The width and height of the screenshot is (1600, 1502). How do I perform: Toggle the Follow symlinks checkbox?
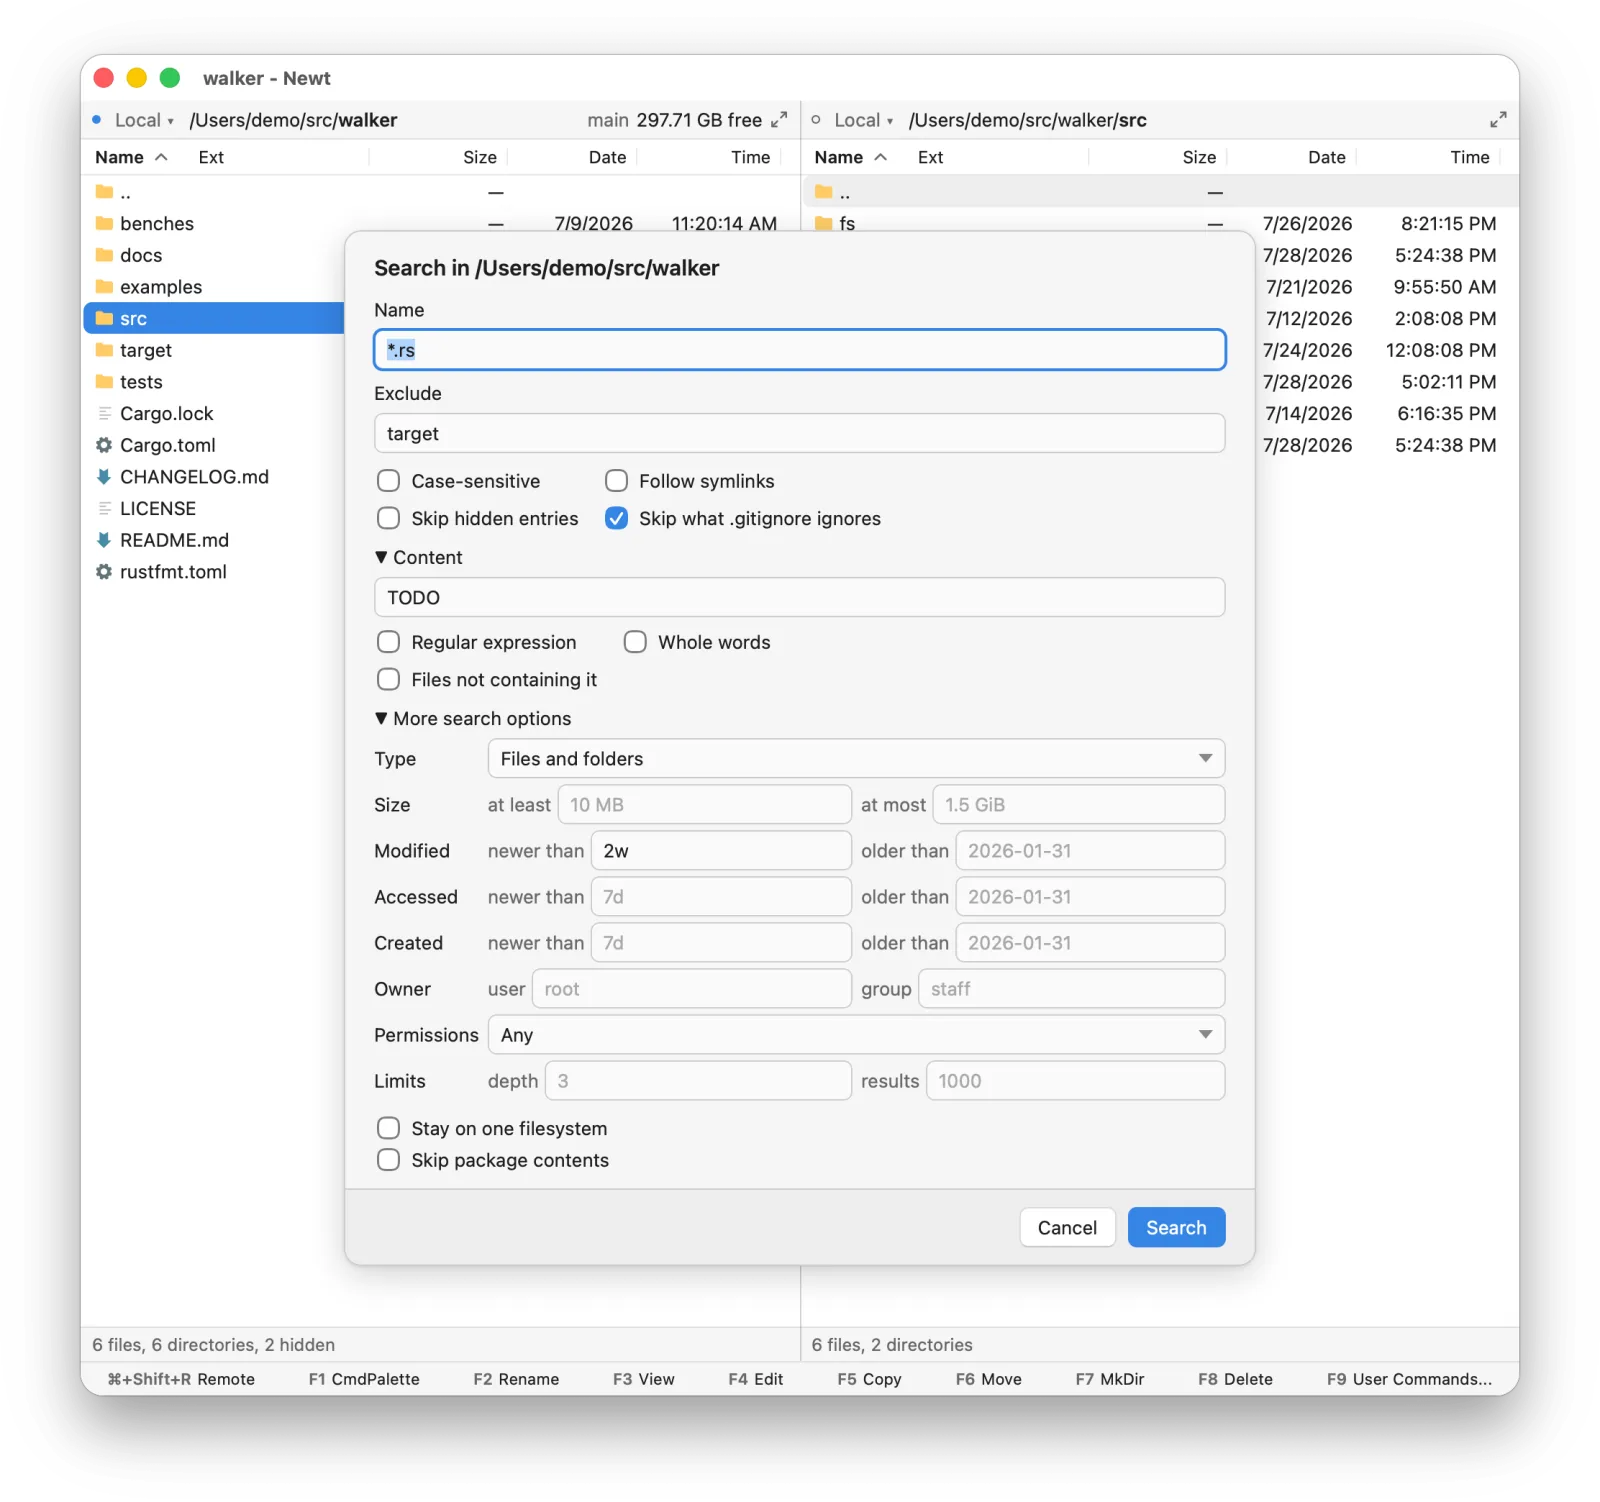coord(616,481)
